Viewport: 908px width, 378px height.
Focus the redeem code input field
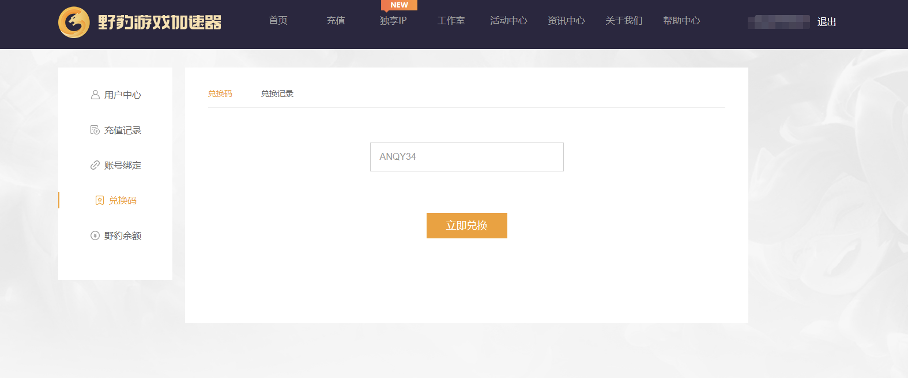coord(467,157)
